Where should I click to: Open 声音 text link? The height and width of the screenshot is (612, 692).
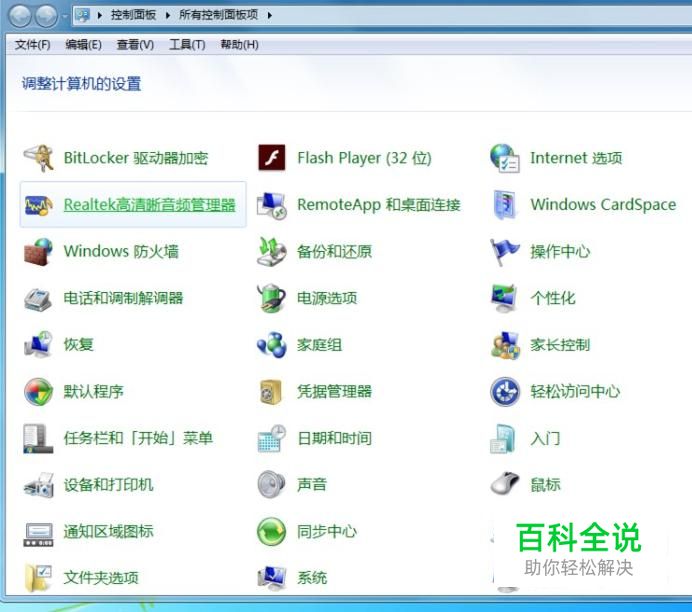pyautogui.click(x=312, y=485)
